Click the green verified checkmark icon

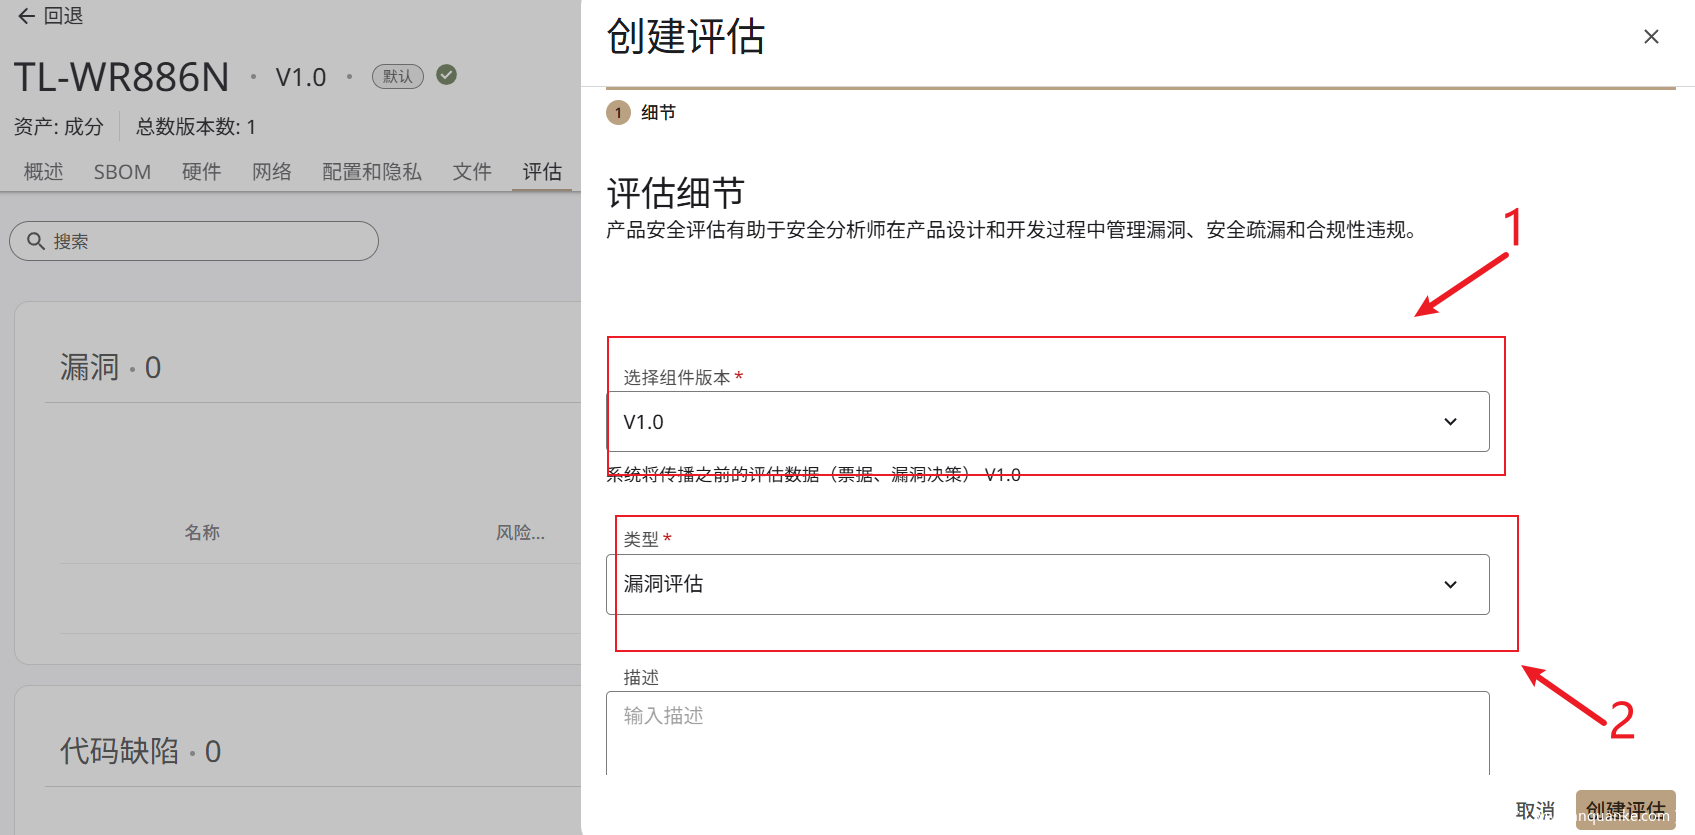click(447, 75)
